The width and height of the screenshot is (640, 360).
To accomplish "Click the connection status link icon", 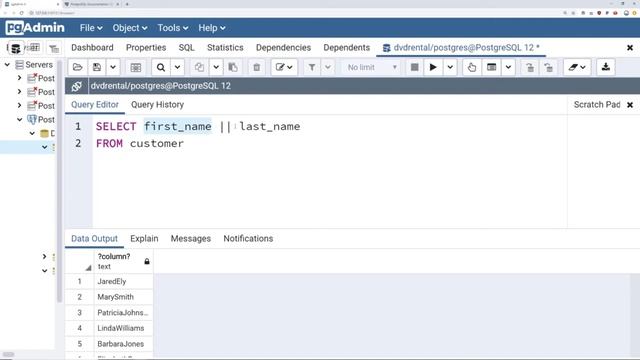I will pos(76,86).
